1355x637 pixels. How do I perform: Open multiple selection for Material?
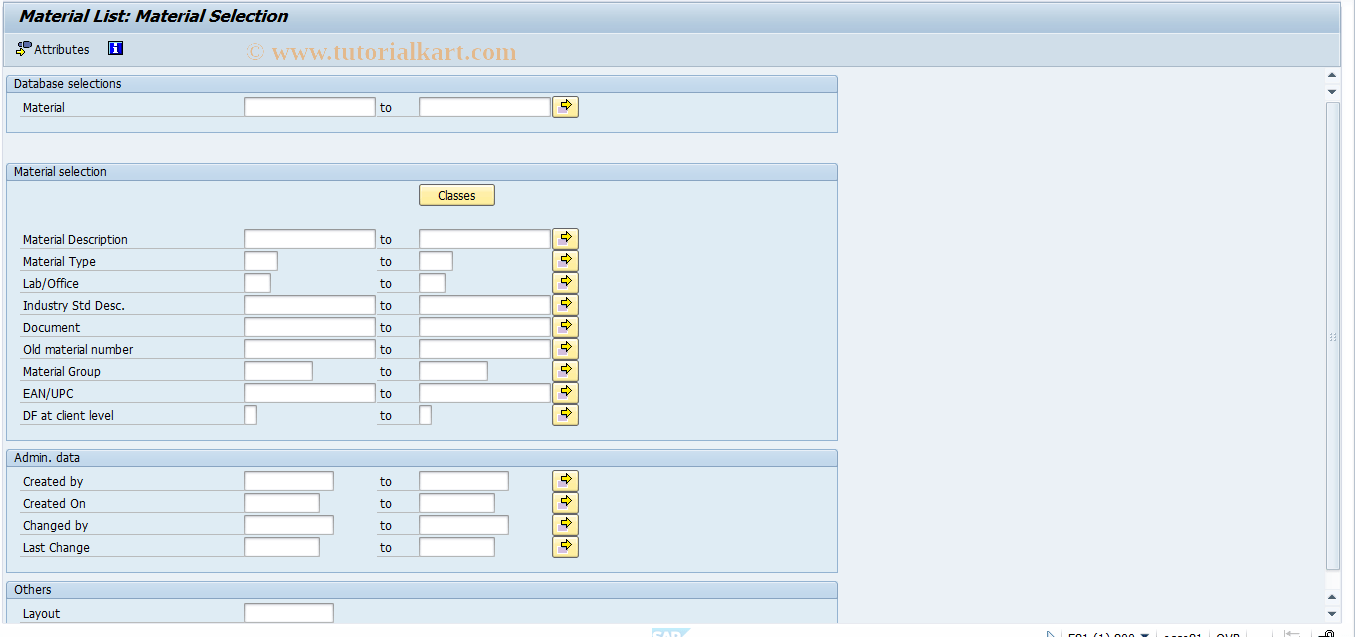click(x=565, y=106)
